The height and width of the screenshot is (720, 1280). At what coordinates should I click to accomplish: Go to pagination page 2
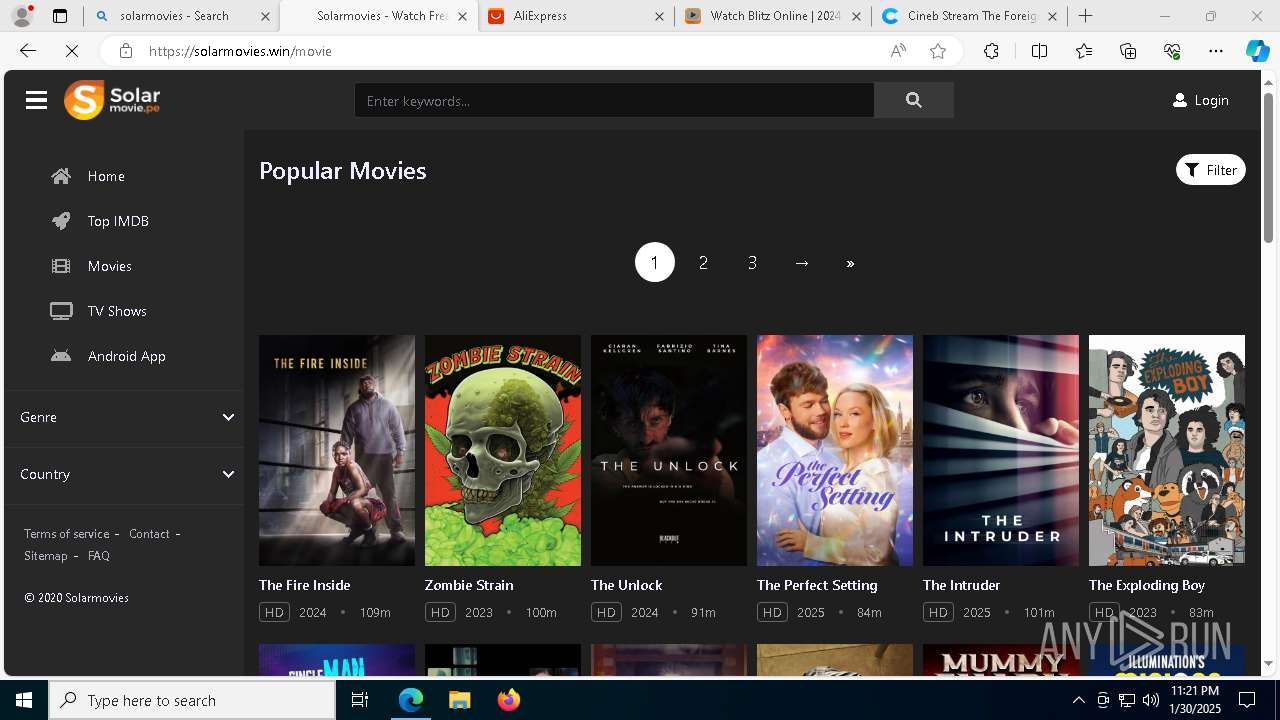704,262
